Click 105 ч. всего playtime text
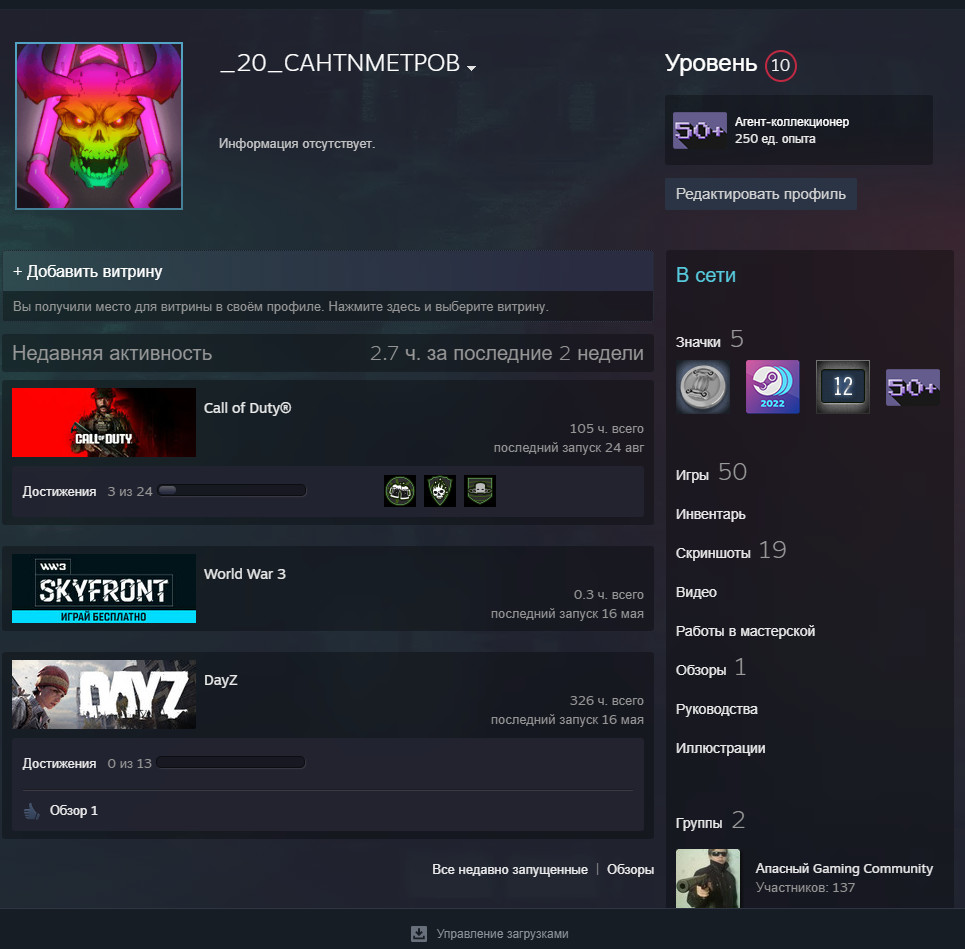Image resolution: width=965 pixels, height=949 pixels. 607,428
